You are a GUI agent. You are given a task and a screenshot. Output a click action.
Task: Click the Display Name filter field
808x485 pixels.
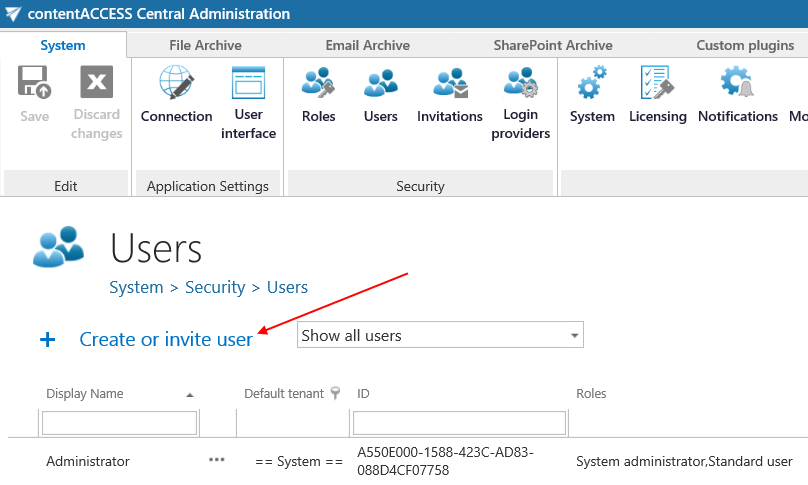tap(119, 424)
